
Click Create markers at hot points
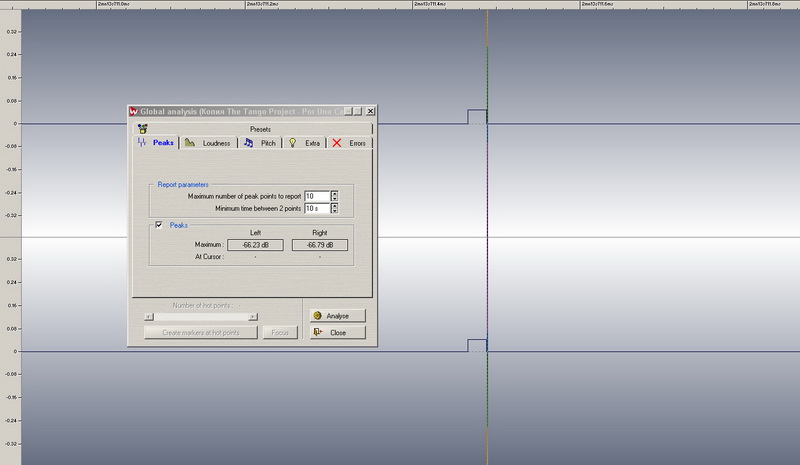click(x=201, y=333)
